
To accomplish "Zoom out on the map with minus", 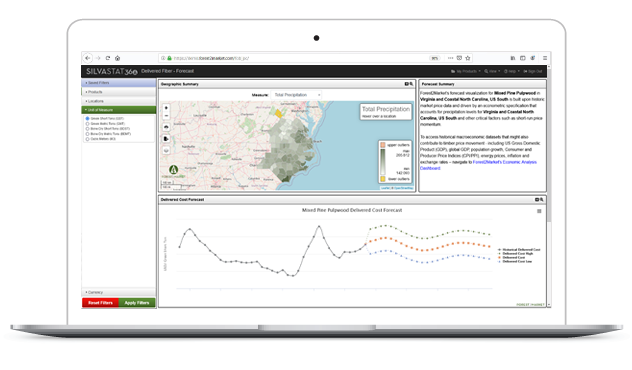I will 166,116.
